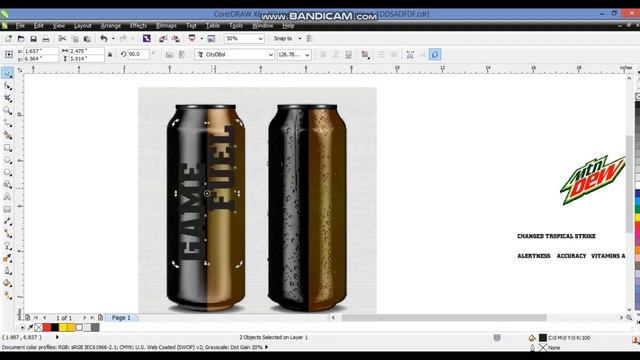Select the Rectangle tool in toolbox

click(7, 148)
